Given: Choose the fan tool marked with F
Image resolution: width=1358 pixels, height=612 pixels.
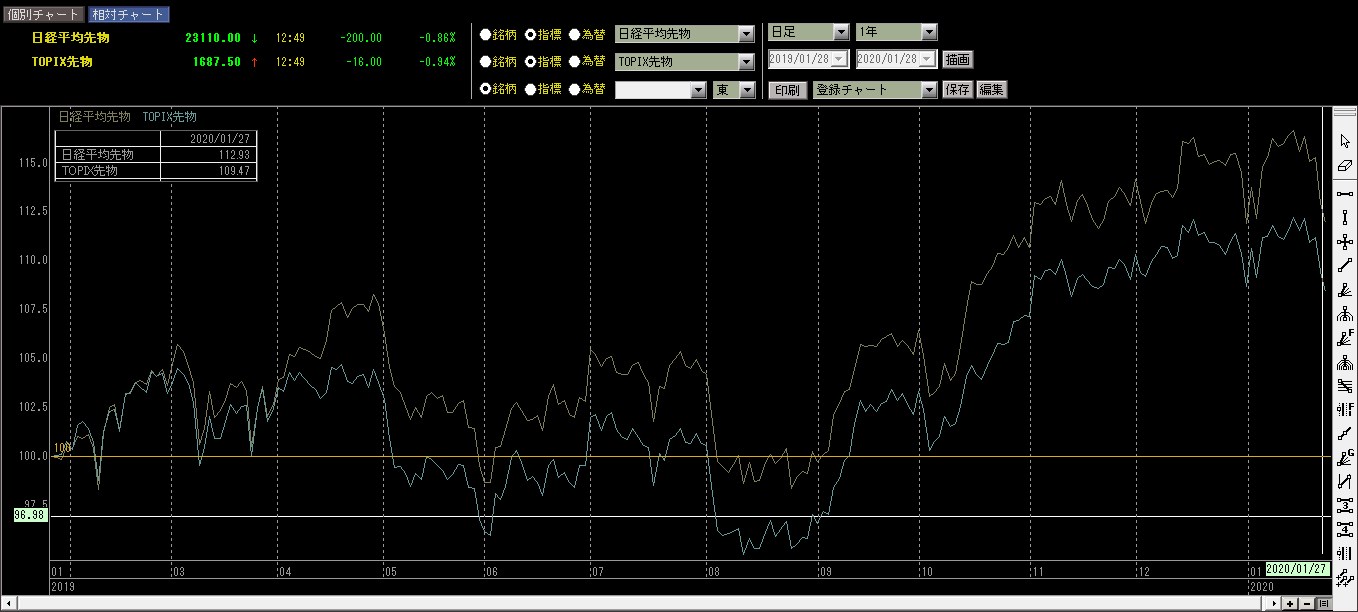Looking at the screenshot, I should 1345,337.
